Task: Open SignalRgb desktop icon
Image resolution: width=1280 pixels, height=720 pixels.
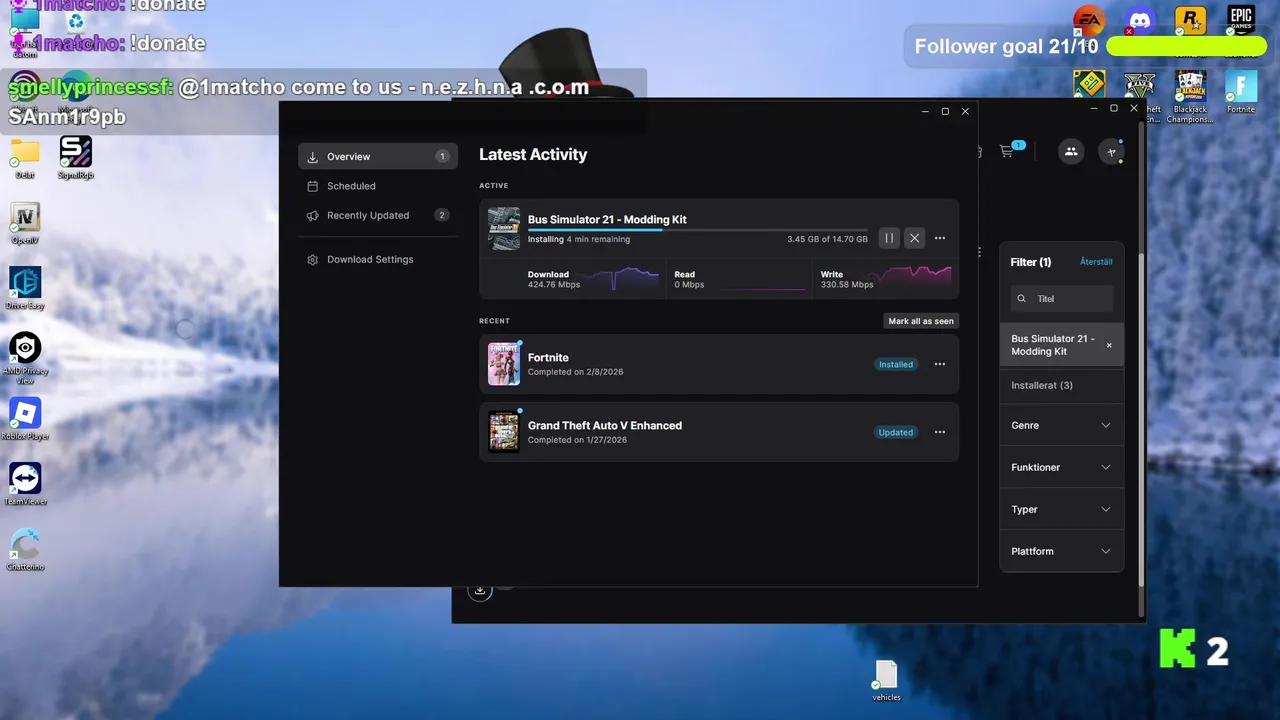Action: click(x=76, y=158)
